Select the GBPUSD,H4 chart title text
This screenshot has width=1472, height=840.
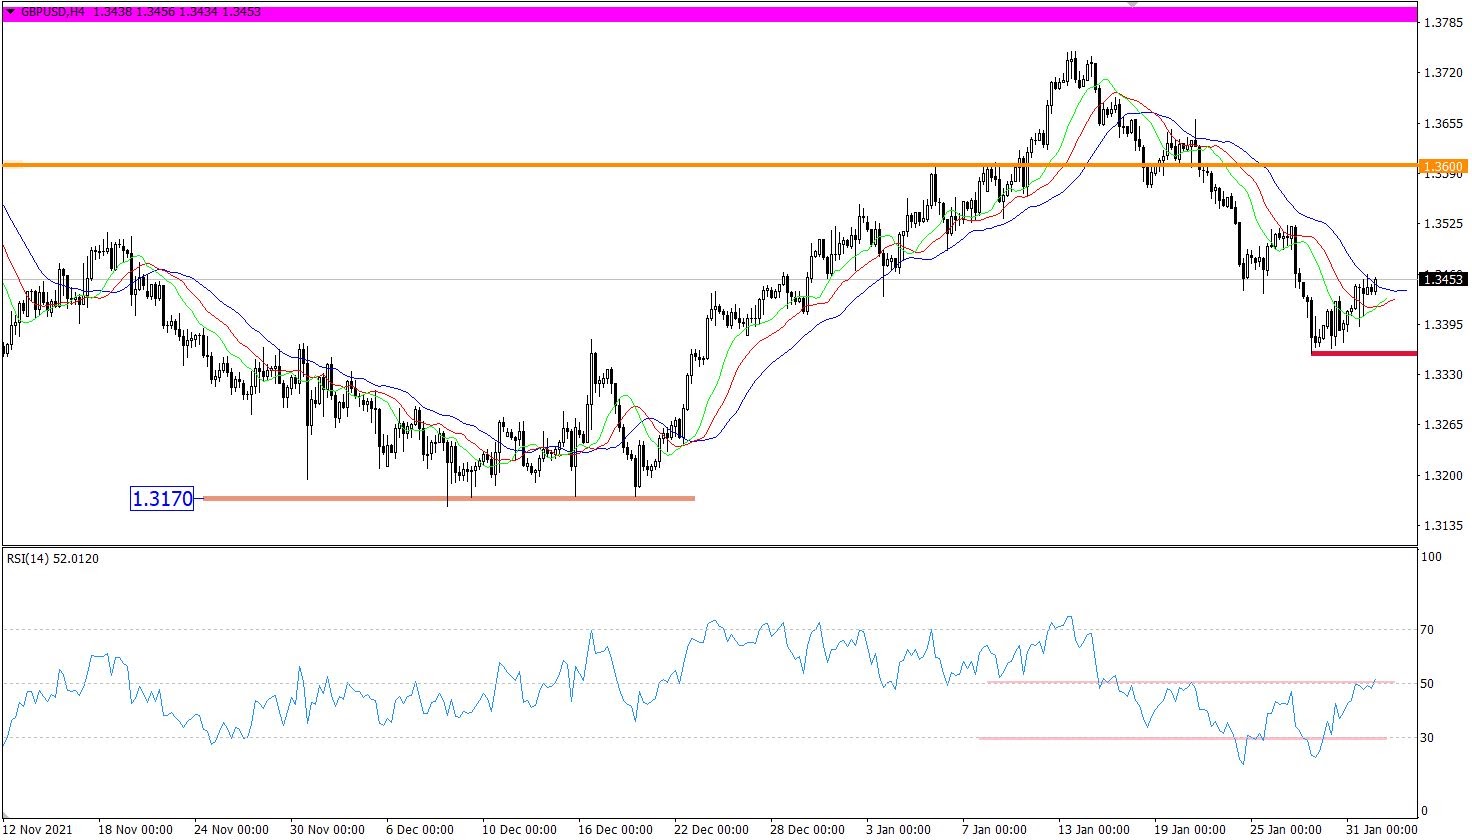point(51,12)
